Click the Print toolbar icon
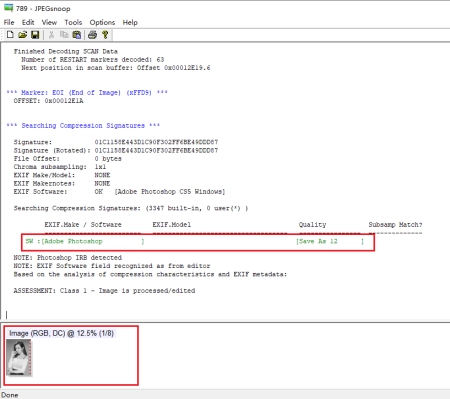450x399 pixels. (93, 35)
